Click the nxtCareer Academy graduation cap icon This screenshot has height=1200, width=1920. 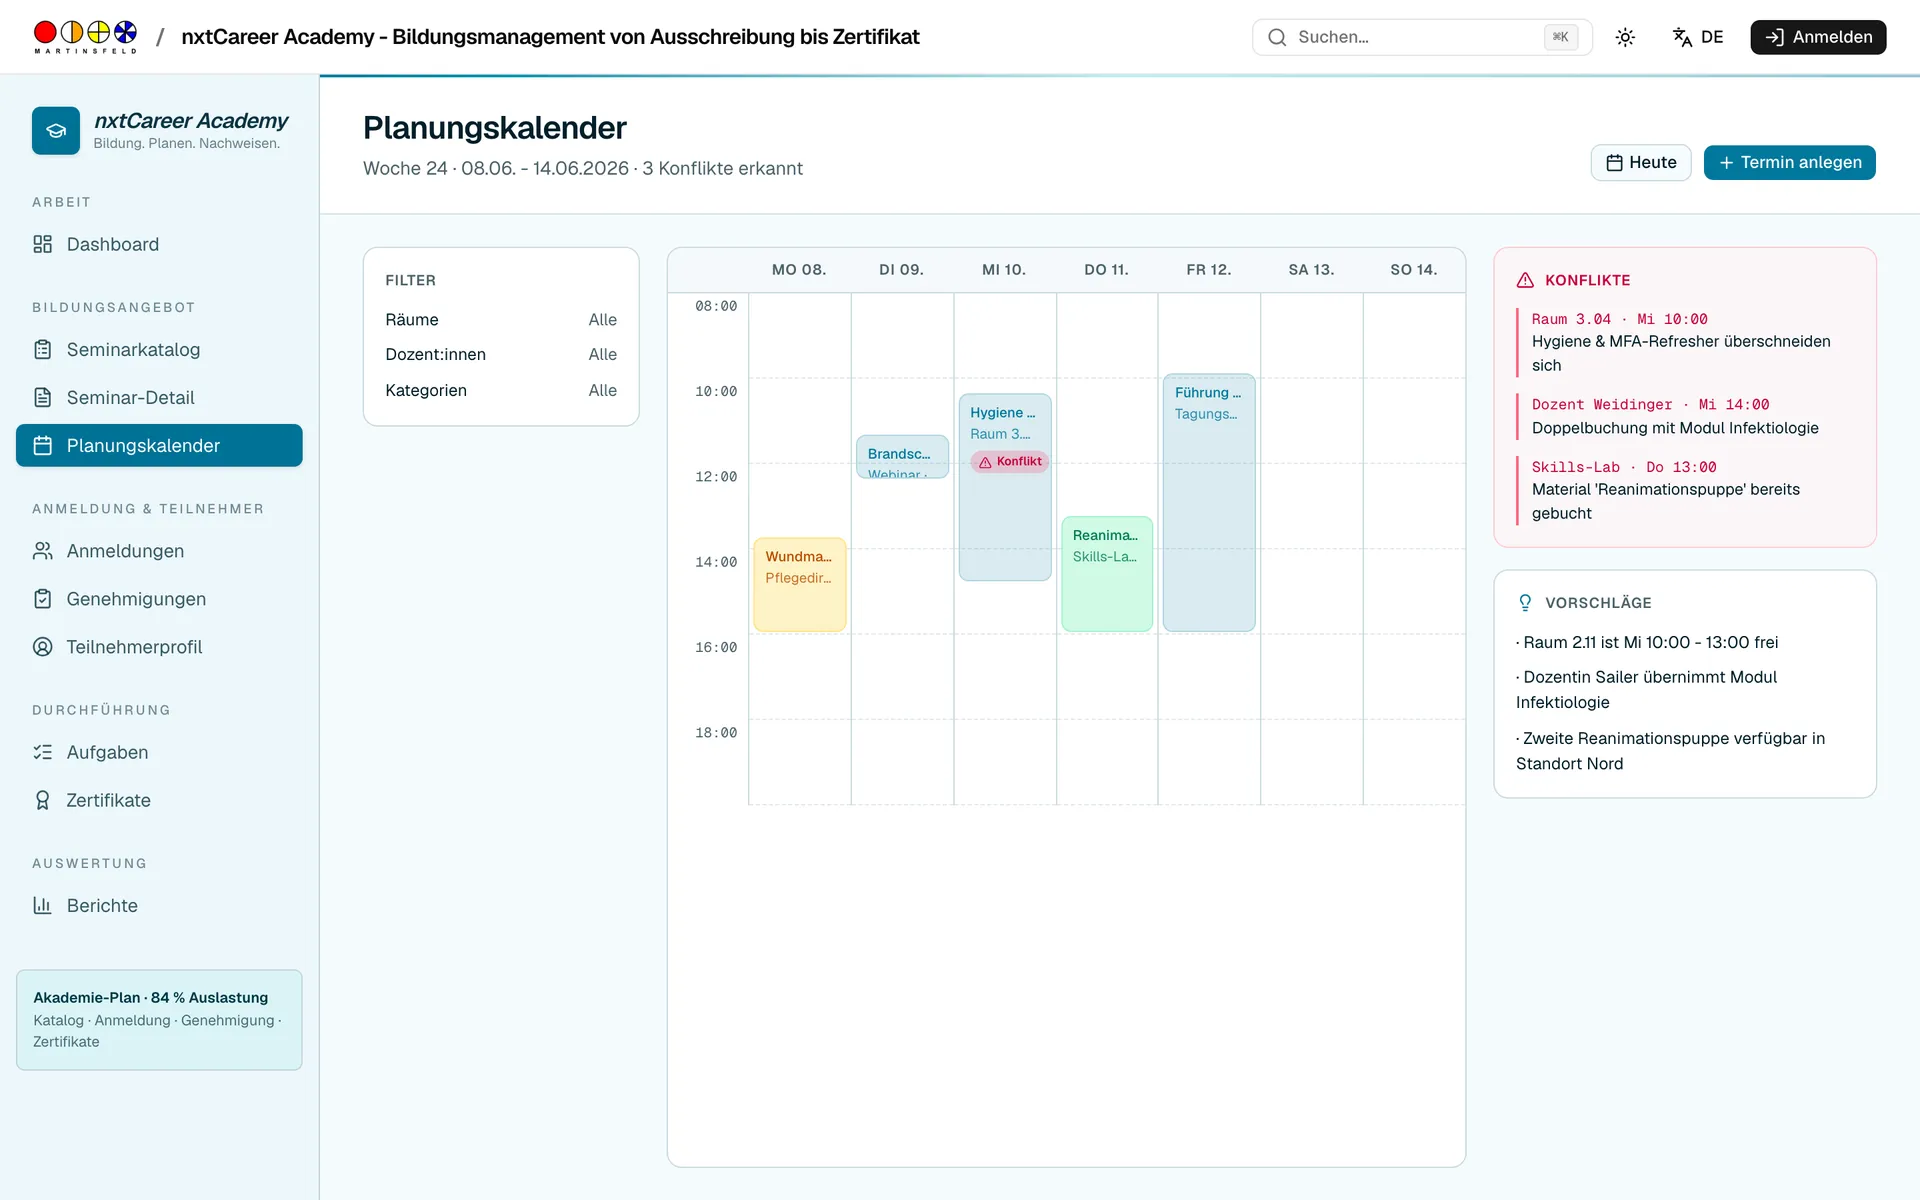tap(56, 131)
